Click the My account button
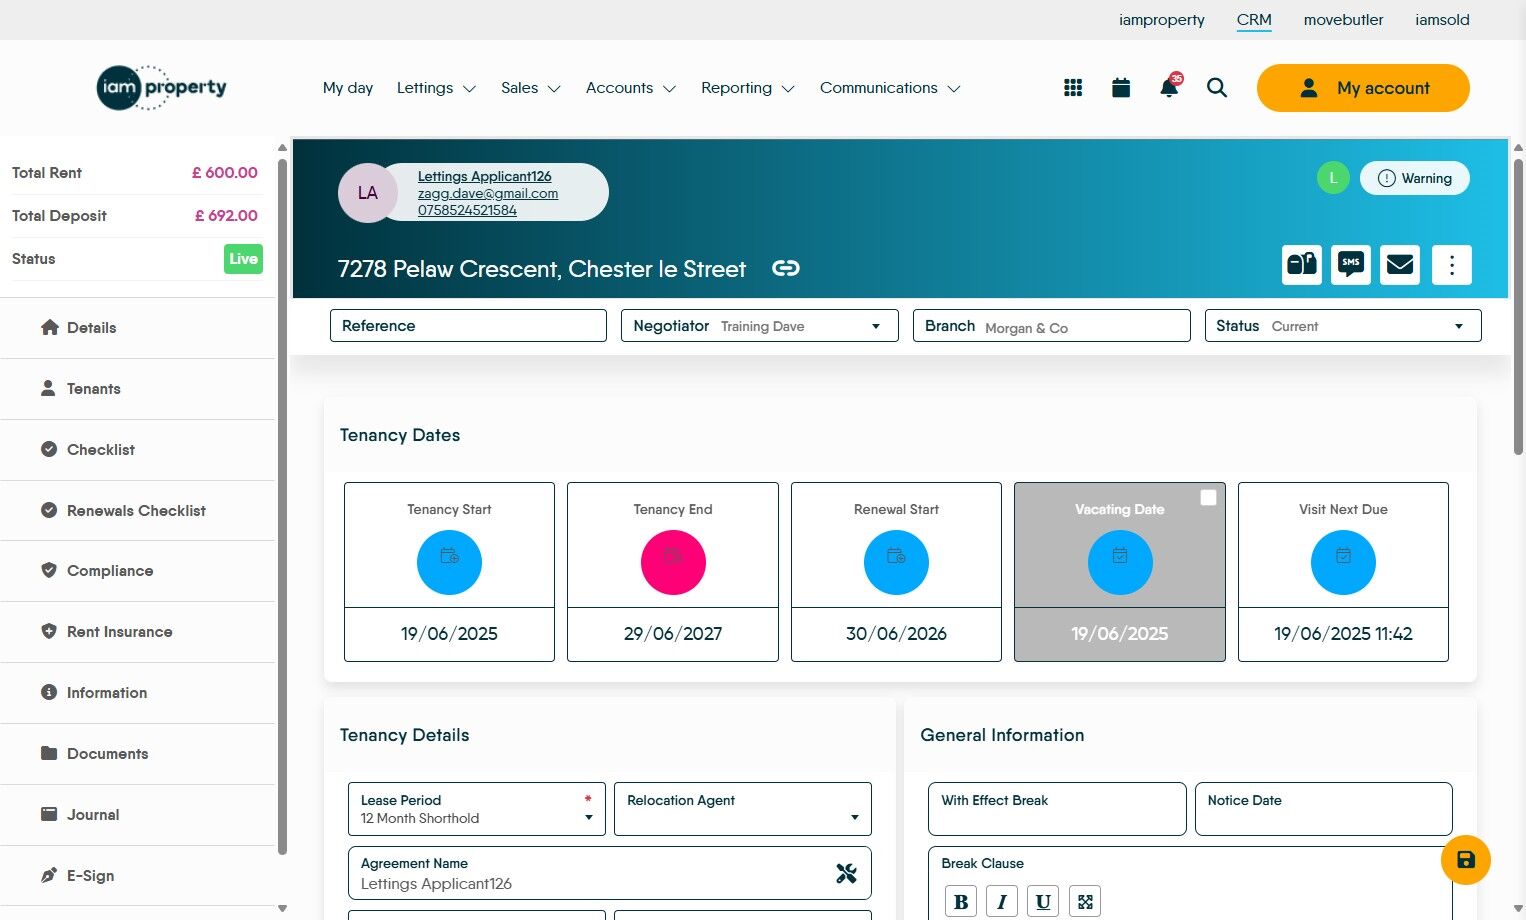1526x920 pixels. tap(1363, 88)
